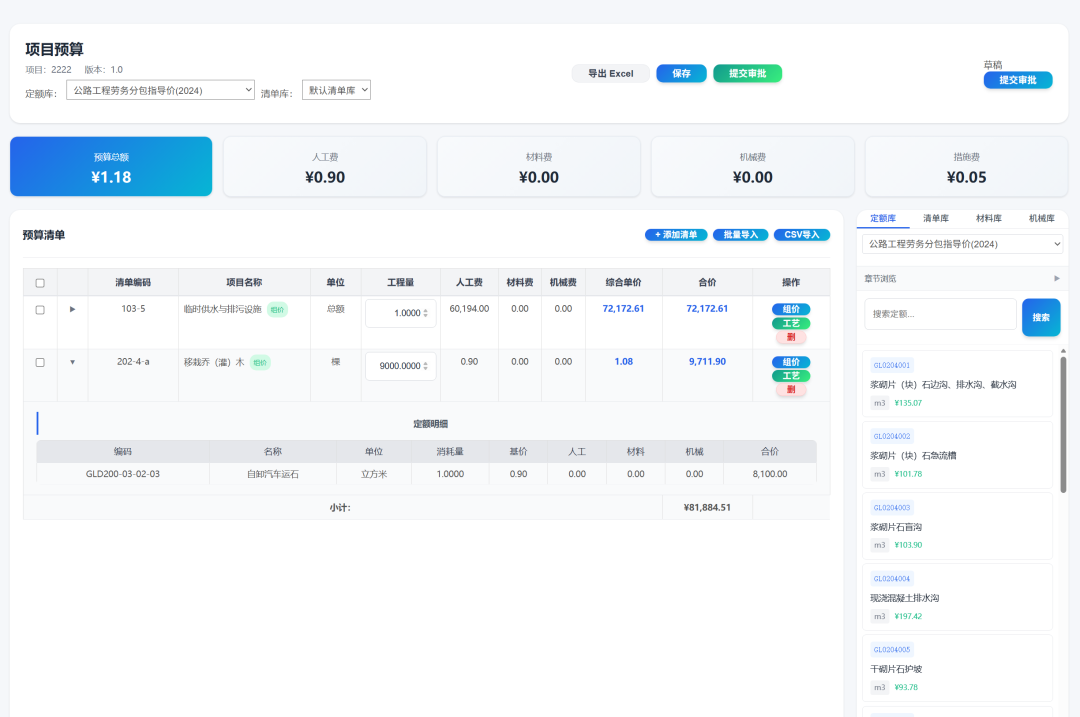Click the quota list vertical scrollbar
This screenshot has height=717, width=1080.
click(x=1063, y=420)
